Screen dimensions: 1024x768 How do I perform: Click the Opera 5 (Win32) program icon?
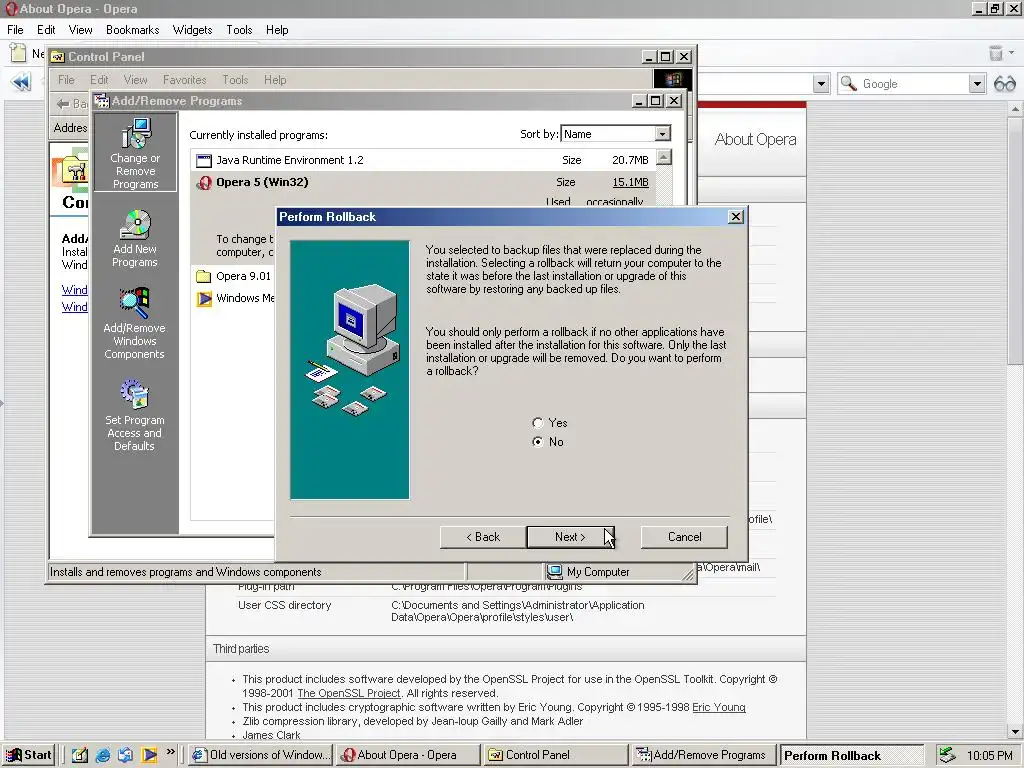(x=204, y=183)
